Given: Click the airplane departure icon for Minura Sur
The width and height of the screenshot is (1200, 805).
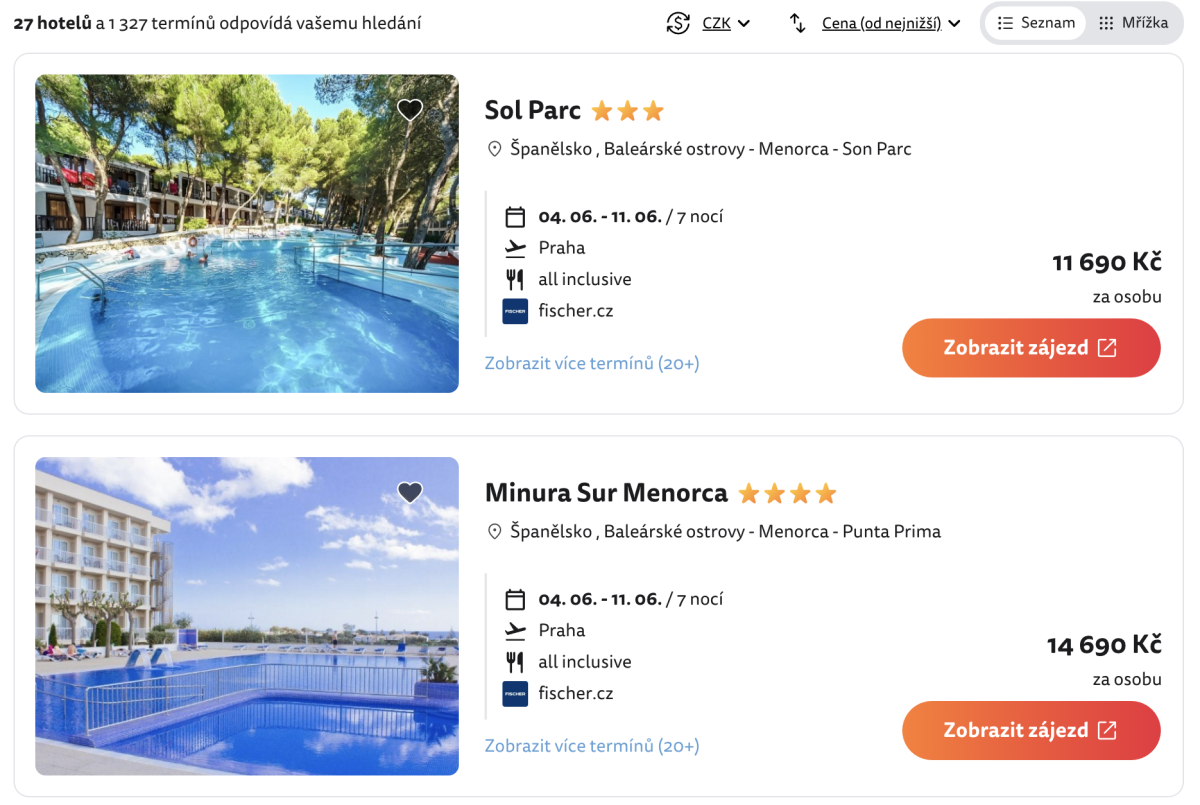Looking at the screenshot, I should [x=515, y=631].
